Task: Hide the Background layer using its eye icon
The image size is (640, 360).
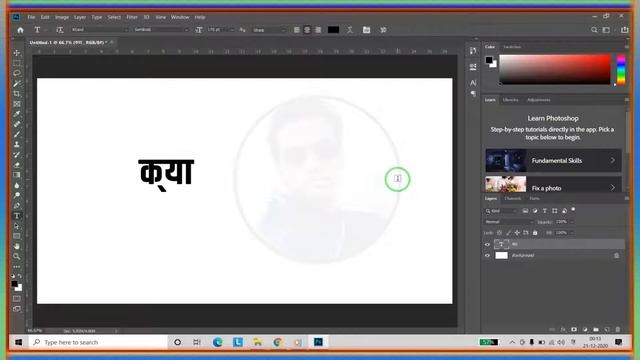Action: pos(487,256)
